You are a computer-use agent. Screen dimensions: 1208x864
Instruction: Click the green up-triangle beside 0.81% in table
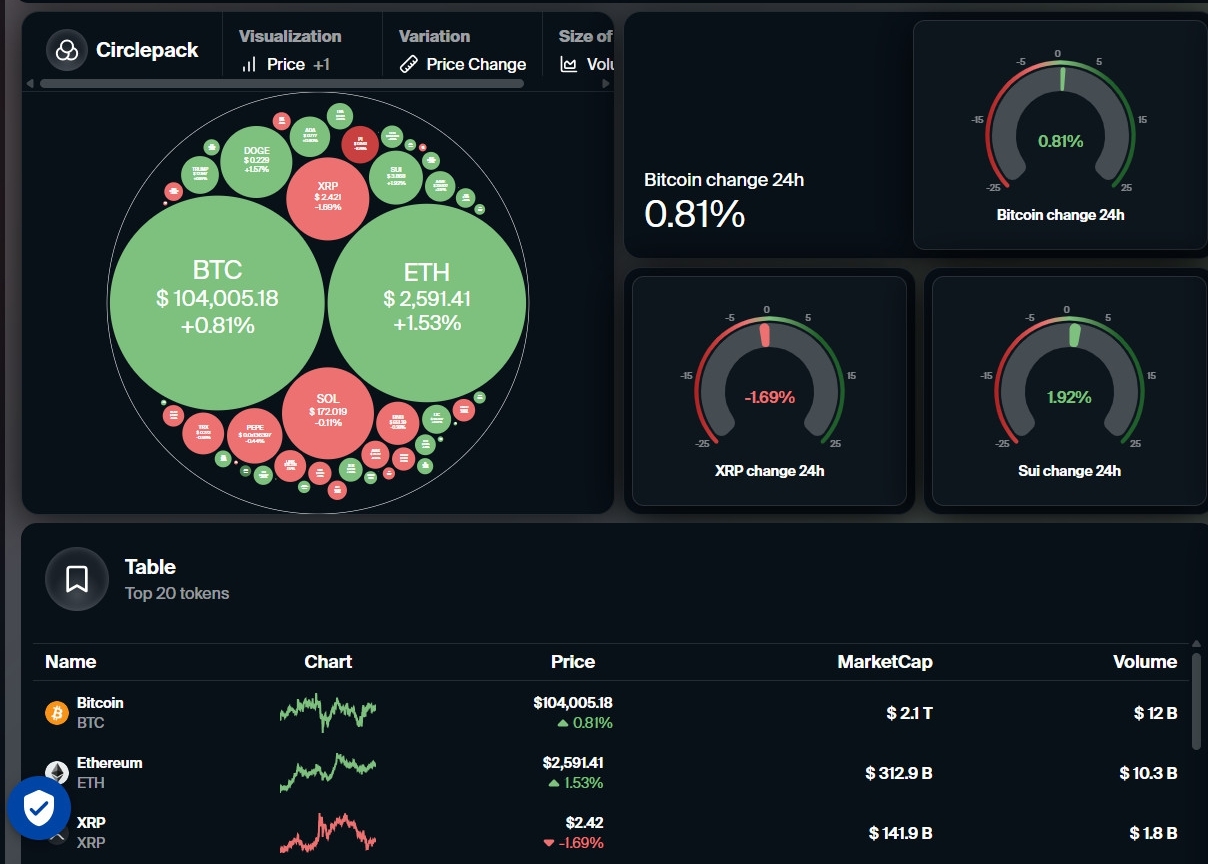coord(563,723)
